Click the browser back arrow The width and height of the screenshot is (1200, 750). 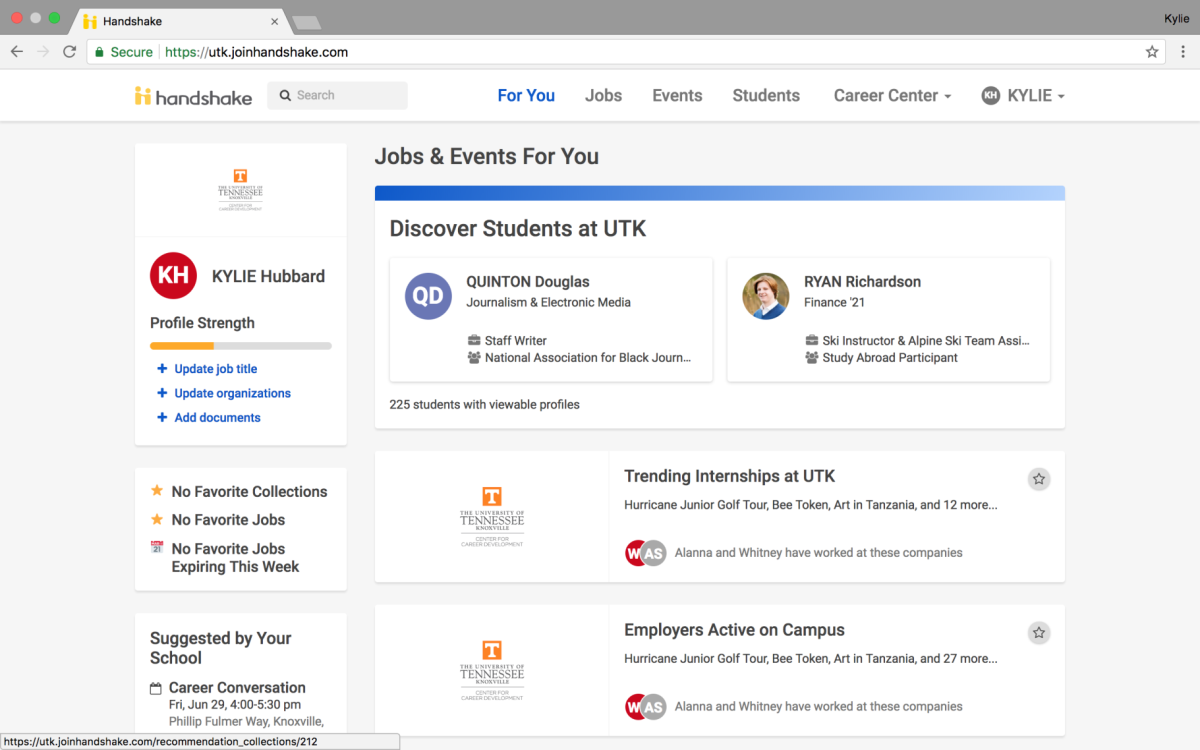pyautogui.click(x=17, y=52)
